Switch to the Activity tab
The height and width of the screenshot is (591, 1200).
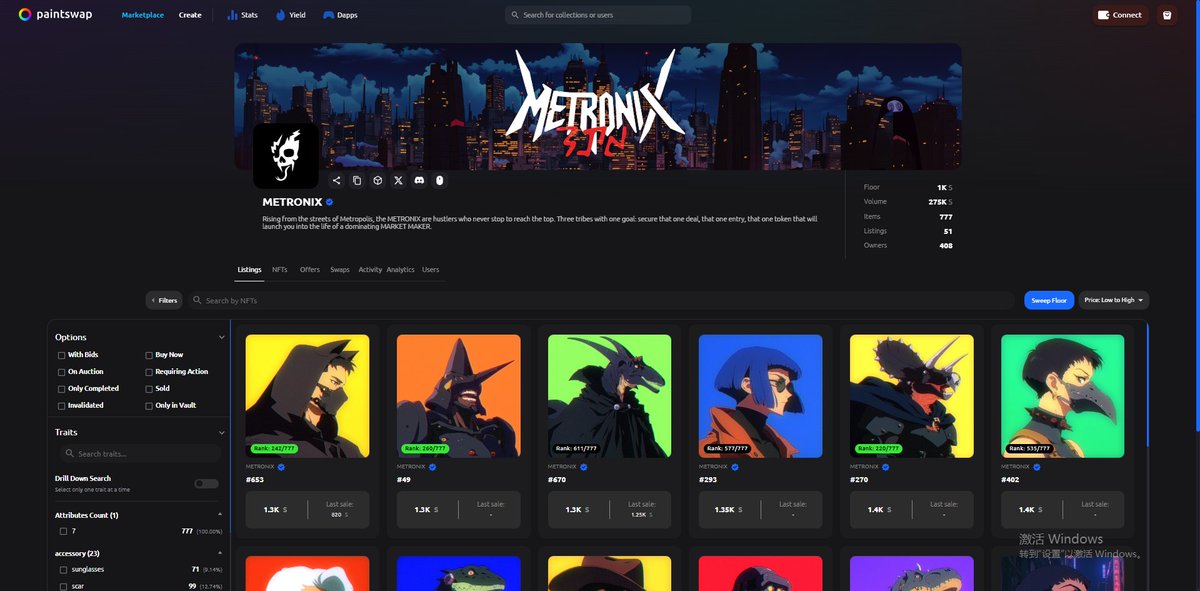point(370,270)
